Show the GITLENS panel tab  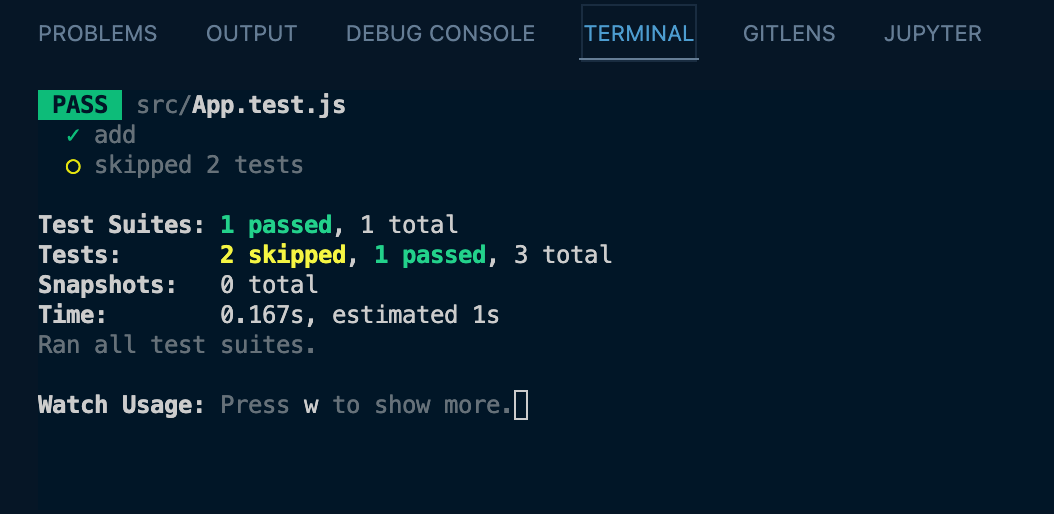pos(789,34)
